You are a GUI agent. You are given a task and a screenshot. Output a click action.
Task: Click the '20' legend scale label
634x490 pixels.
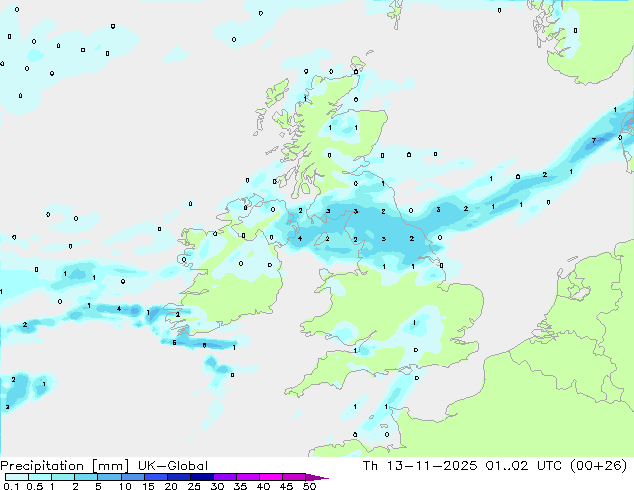[171, 486]
